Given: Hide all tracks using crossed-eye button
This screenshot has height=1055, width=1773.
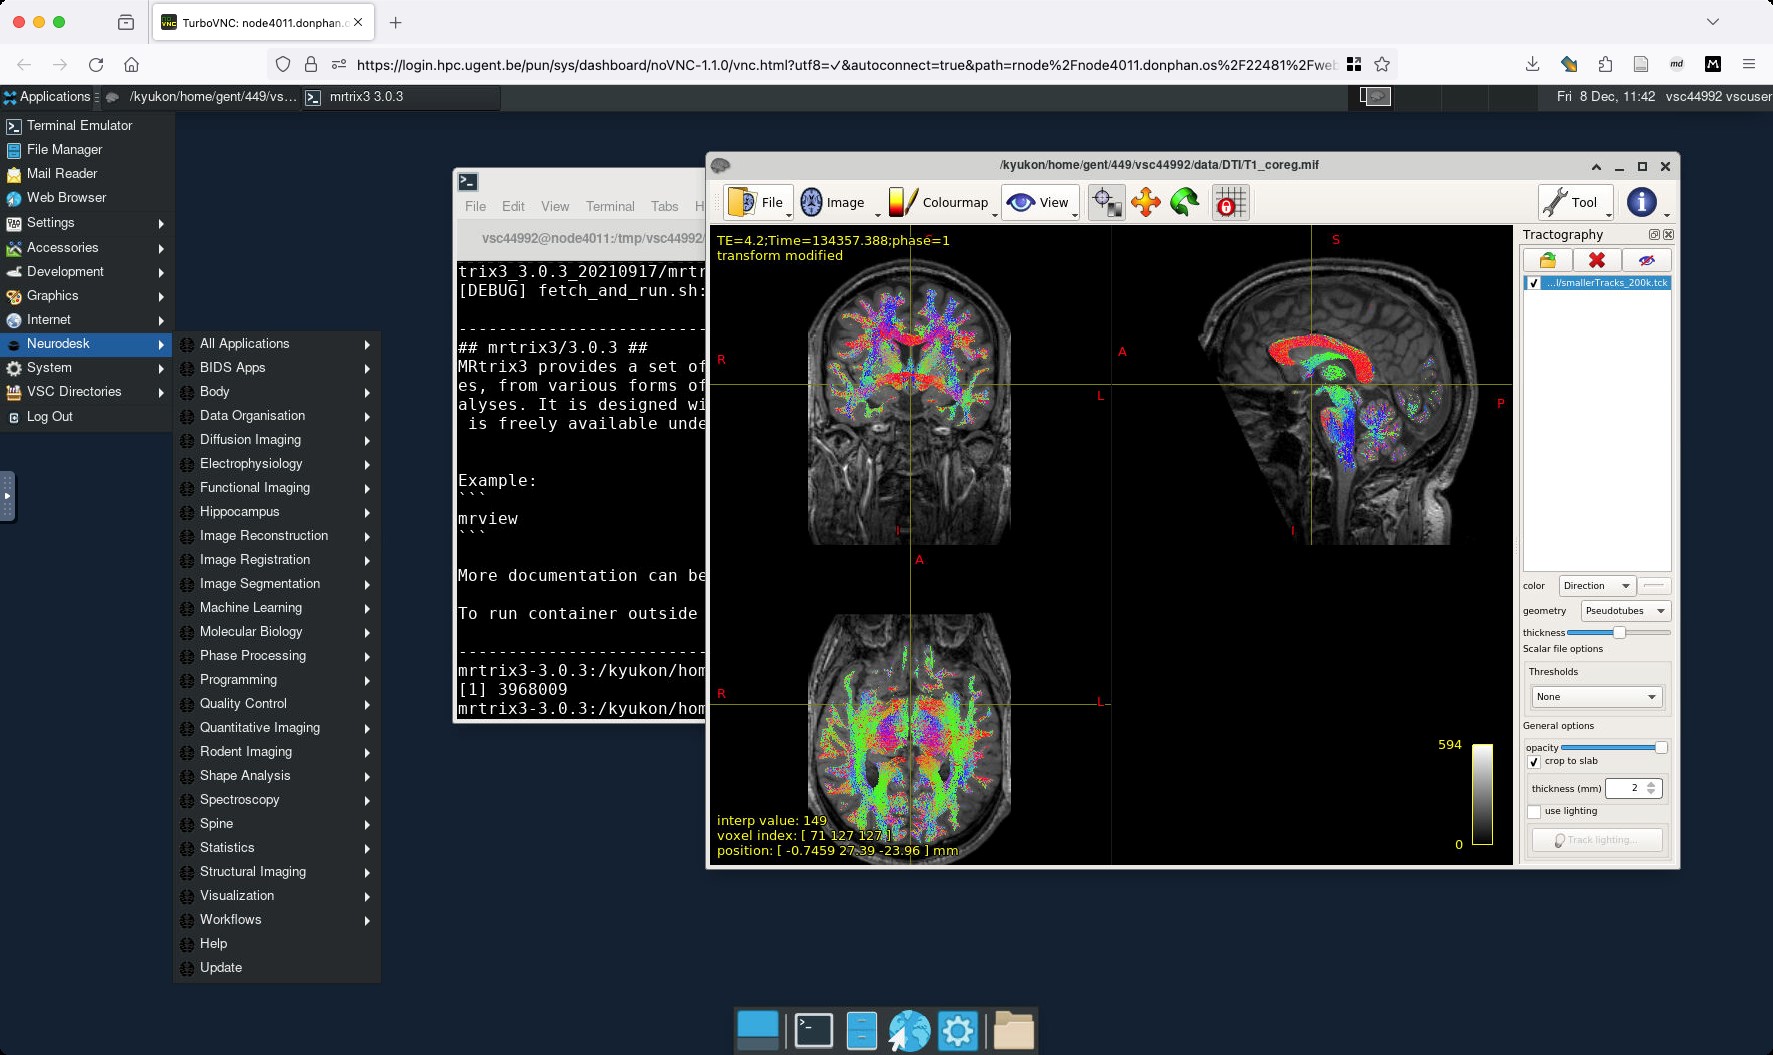Looking at the screenshot, I should click(x=1646, y=260).
